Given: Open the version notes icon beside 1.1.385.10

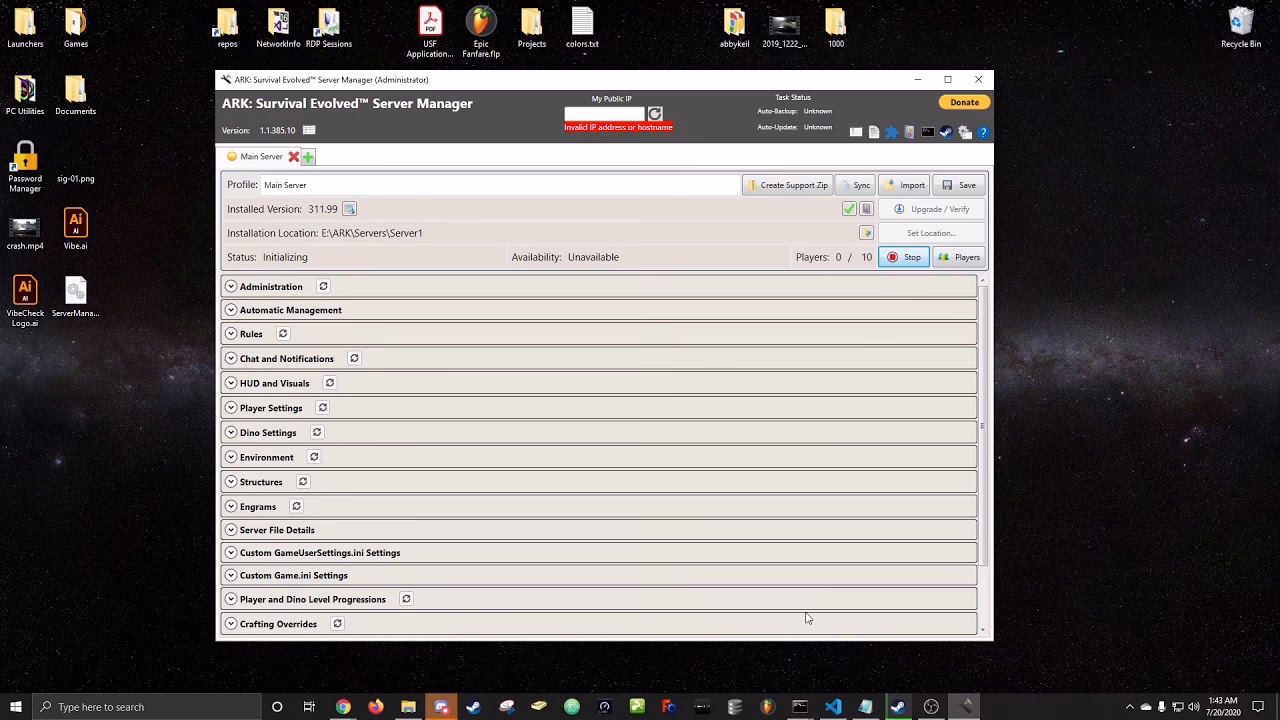Looking at the screenshot, I should pyautogui.click(x=309, y=130).
